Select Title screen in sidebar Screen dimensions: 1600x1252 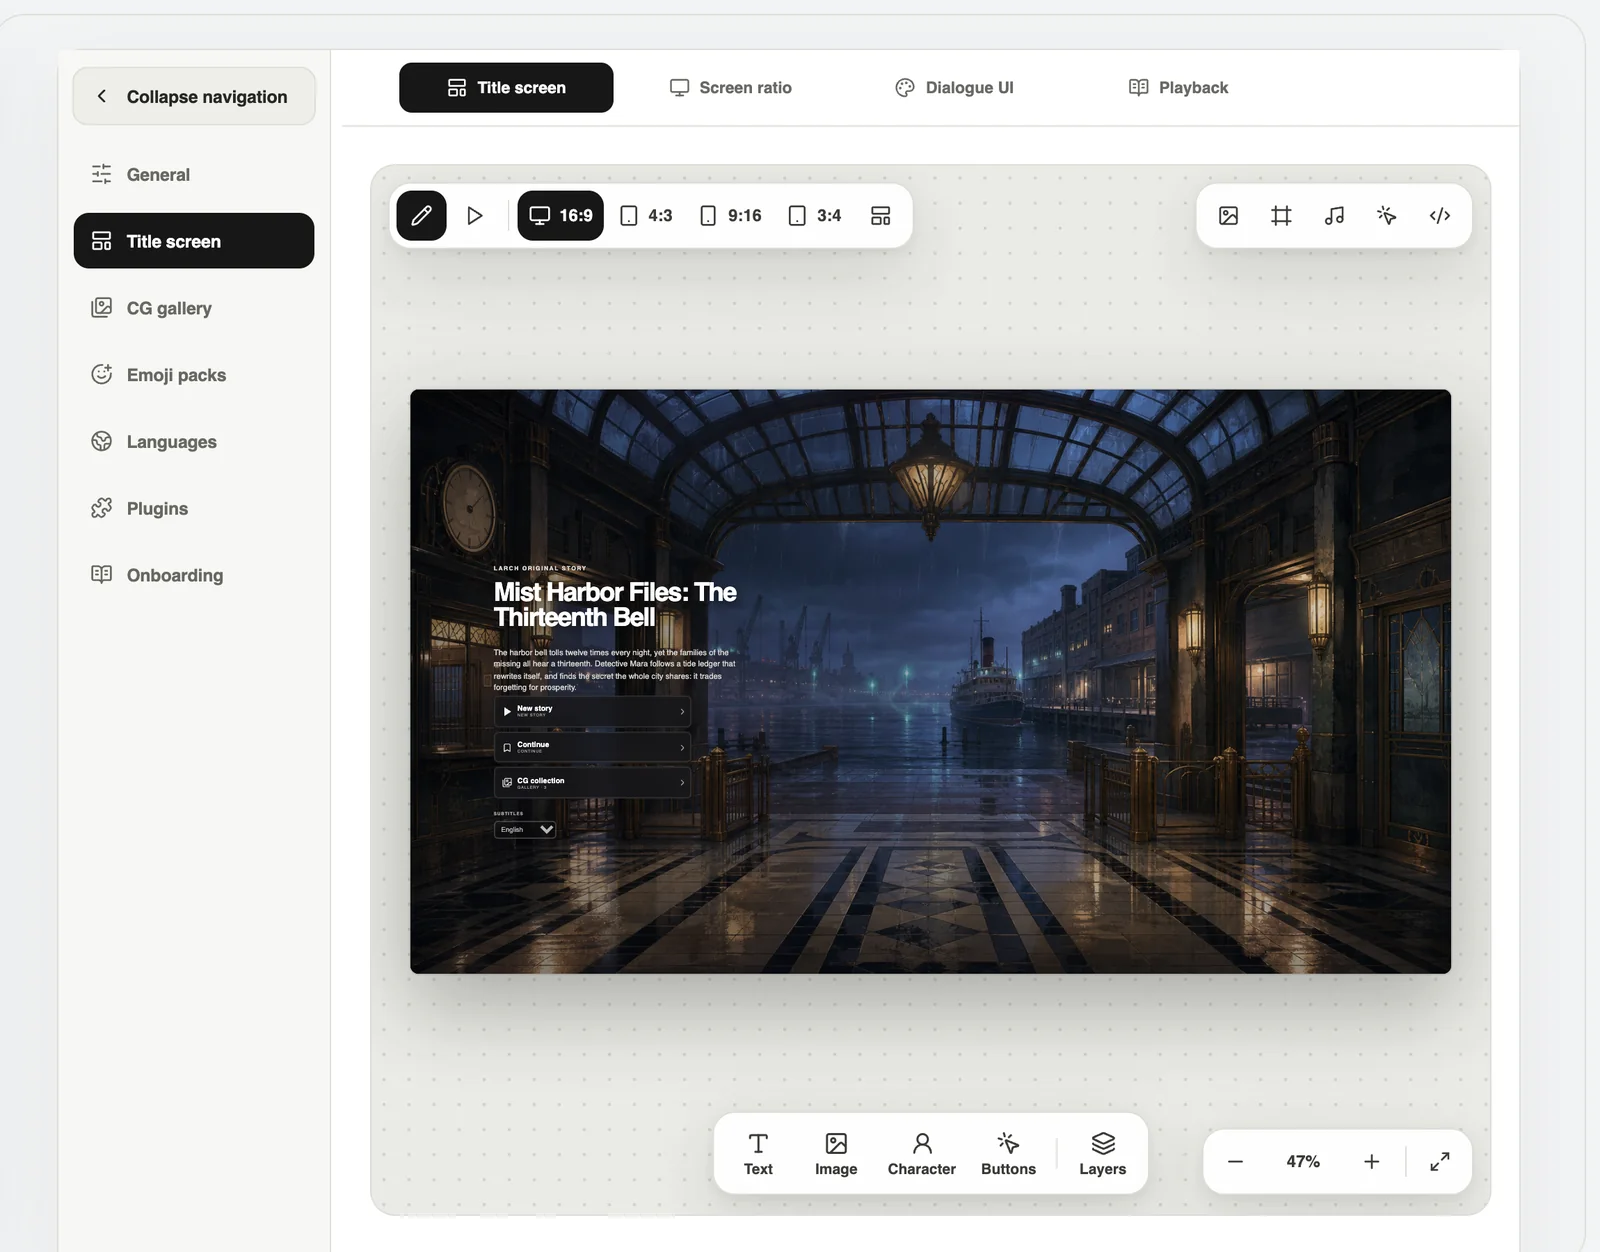pyautogui.click(x=194, y=241)
